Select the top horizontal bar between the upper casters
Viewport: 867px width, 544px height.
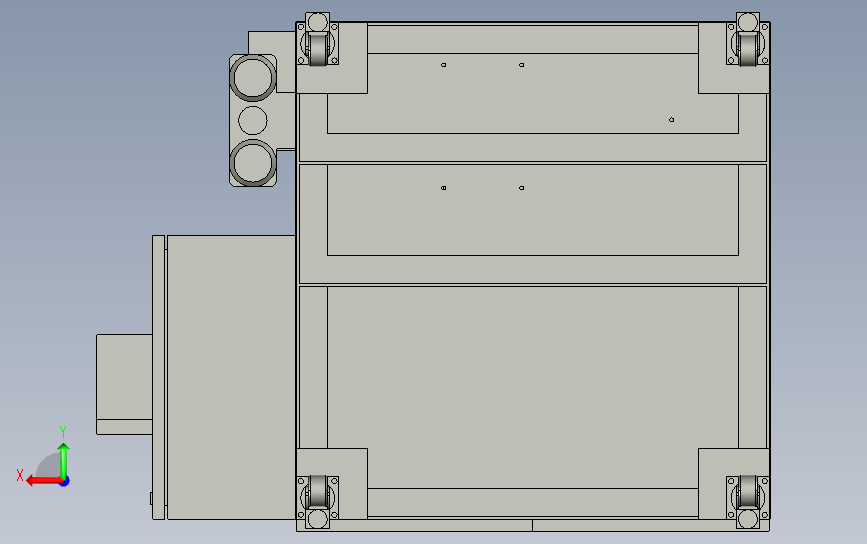point(532,39)
